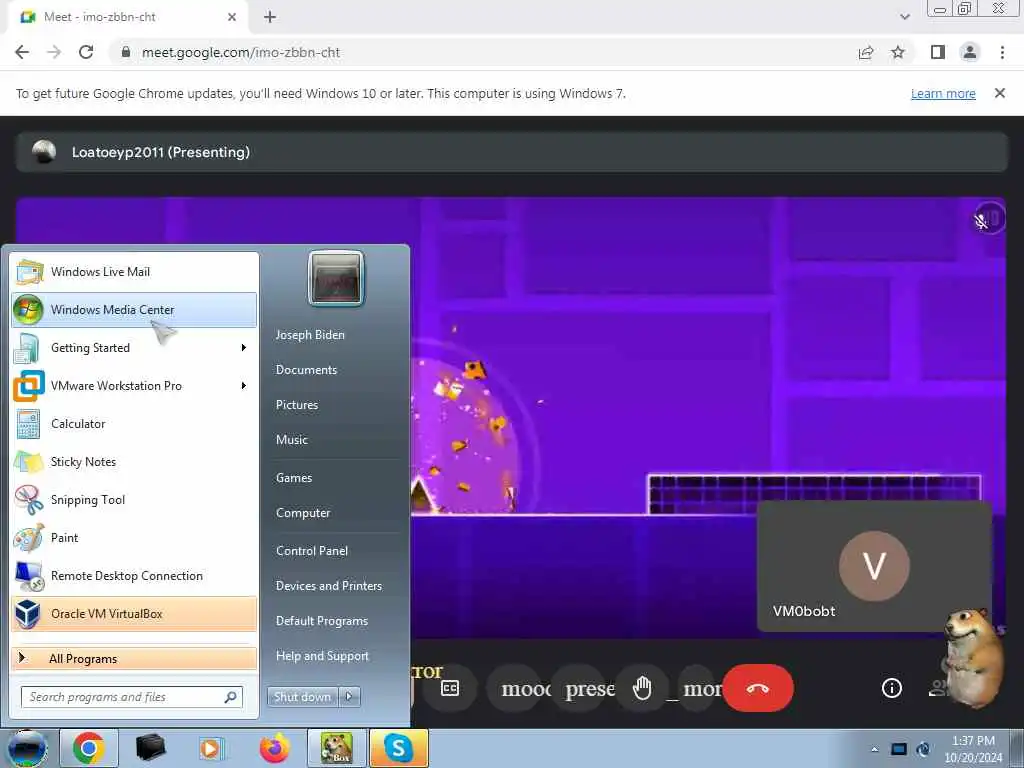Image resolution: width=1024 pixels, height=768 pixels.
Task: Click the search magnifier icon in Start menu
Action: (x=230, y=697)
